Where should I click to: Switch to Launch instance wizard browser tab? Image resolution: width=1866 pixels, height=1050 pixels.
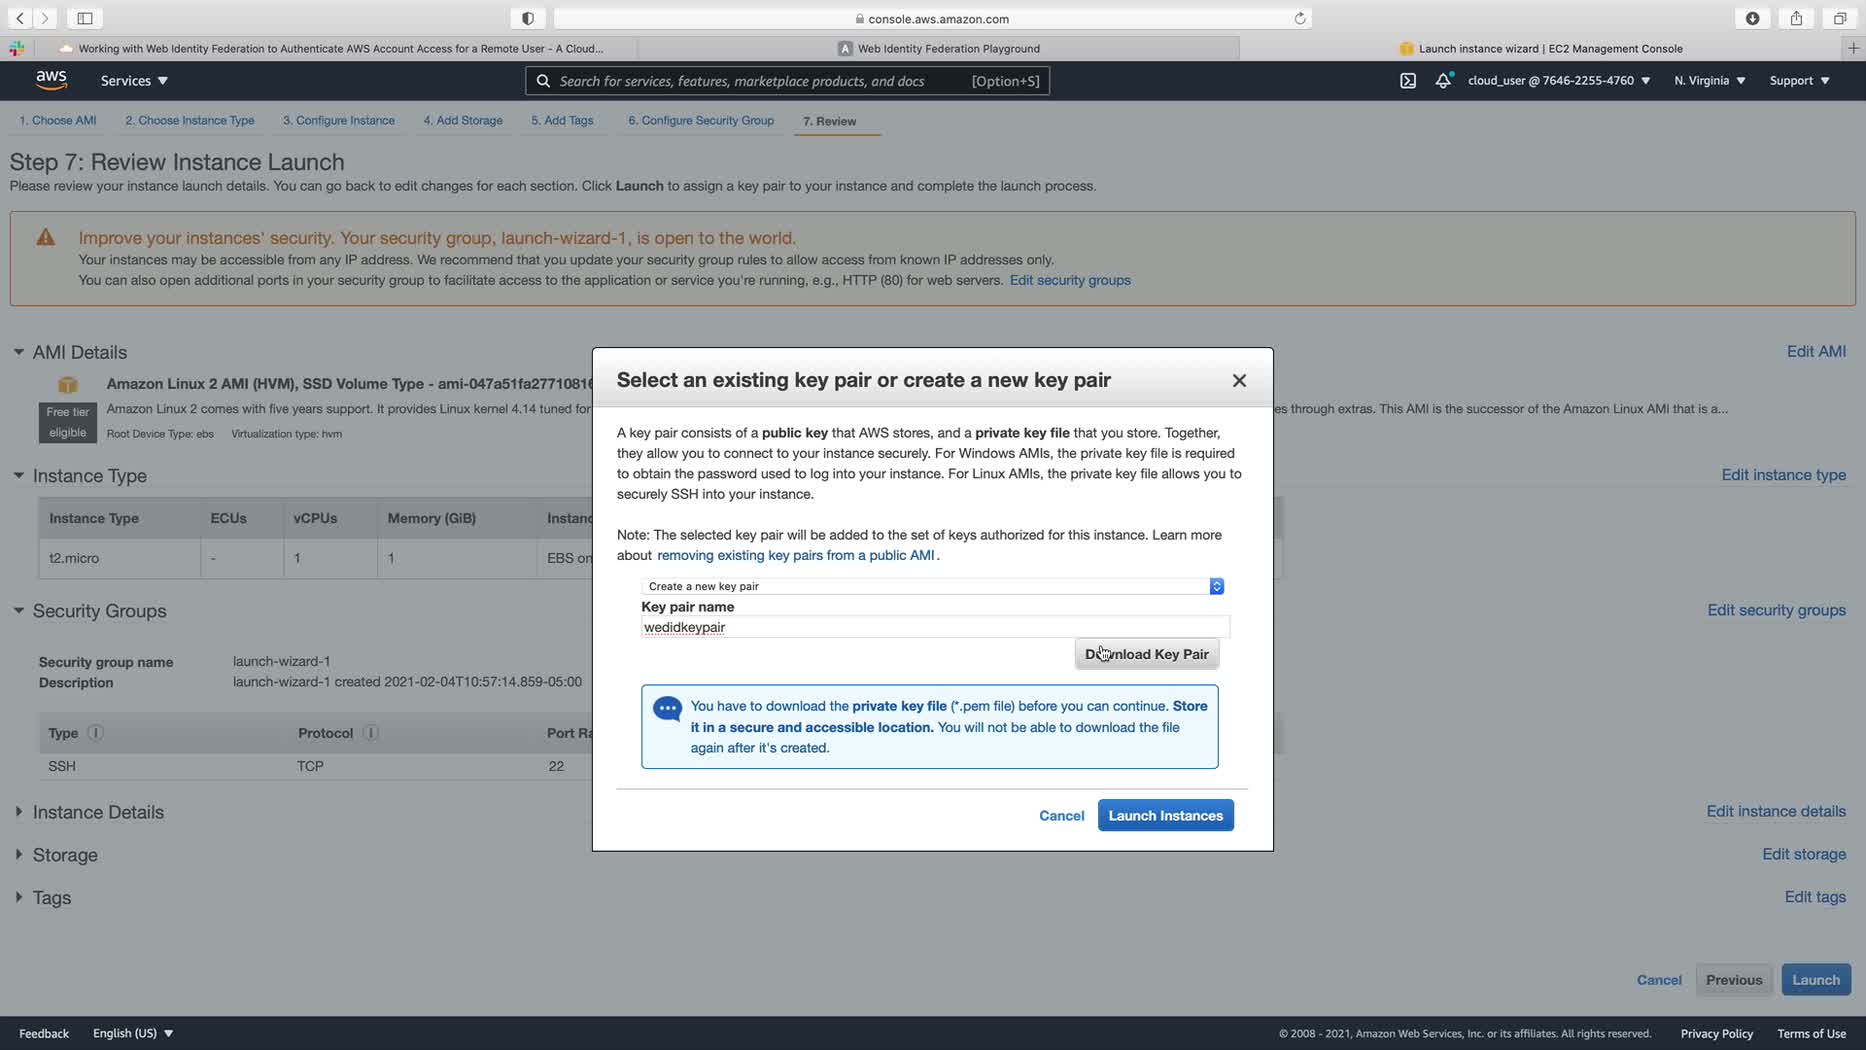tap(1541, 48)
